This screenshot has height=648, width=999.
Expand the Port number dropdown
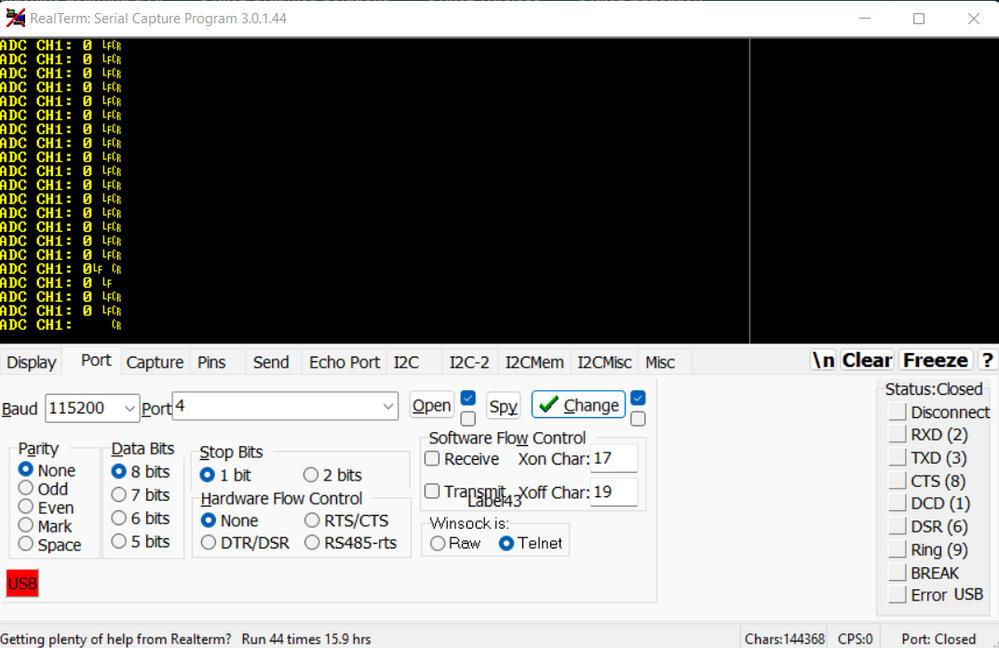coord(388,407)
